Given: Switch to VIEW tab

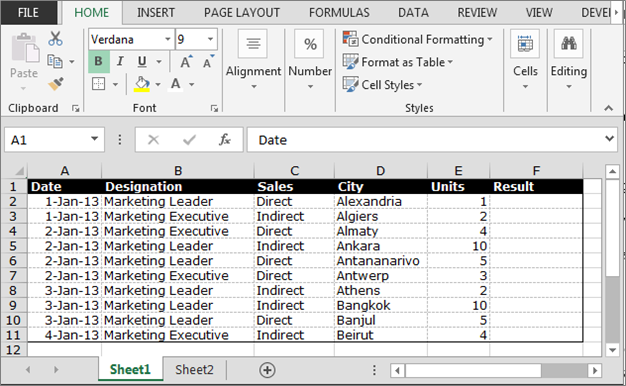Looking at the screenshot, I should point(539,13).
